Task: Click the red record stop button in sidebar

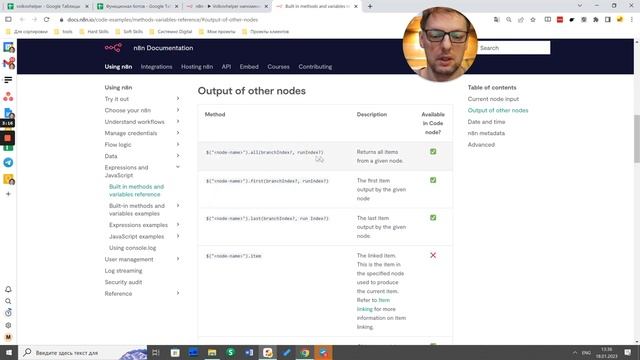Action: pyautogui.click(x=7, y=138)
